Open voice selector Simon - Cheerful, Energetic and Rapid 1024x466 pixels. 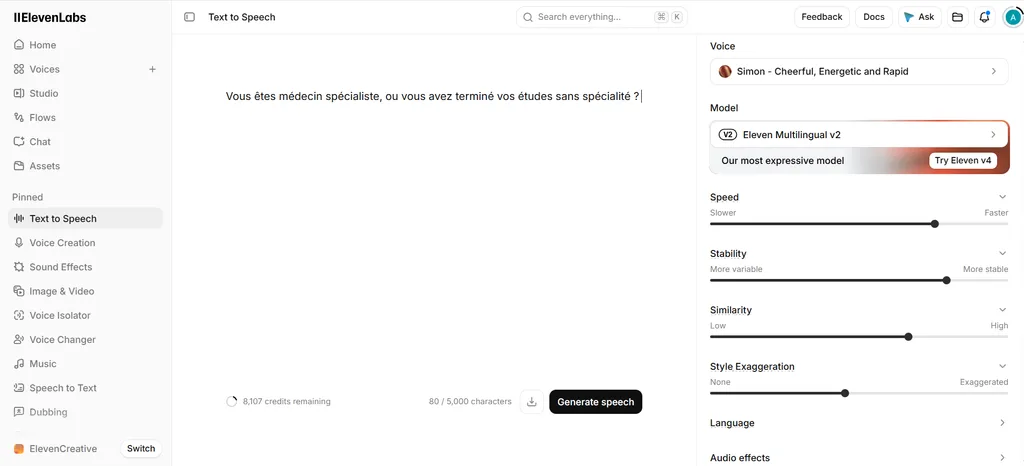pyautogui.click(x=859, y=71)
